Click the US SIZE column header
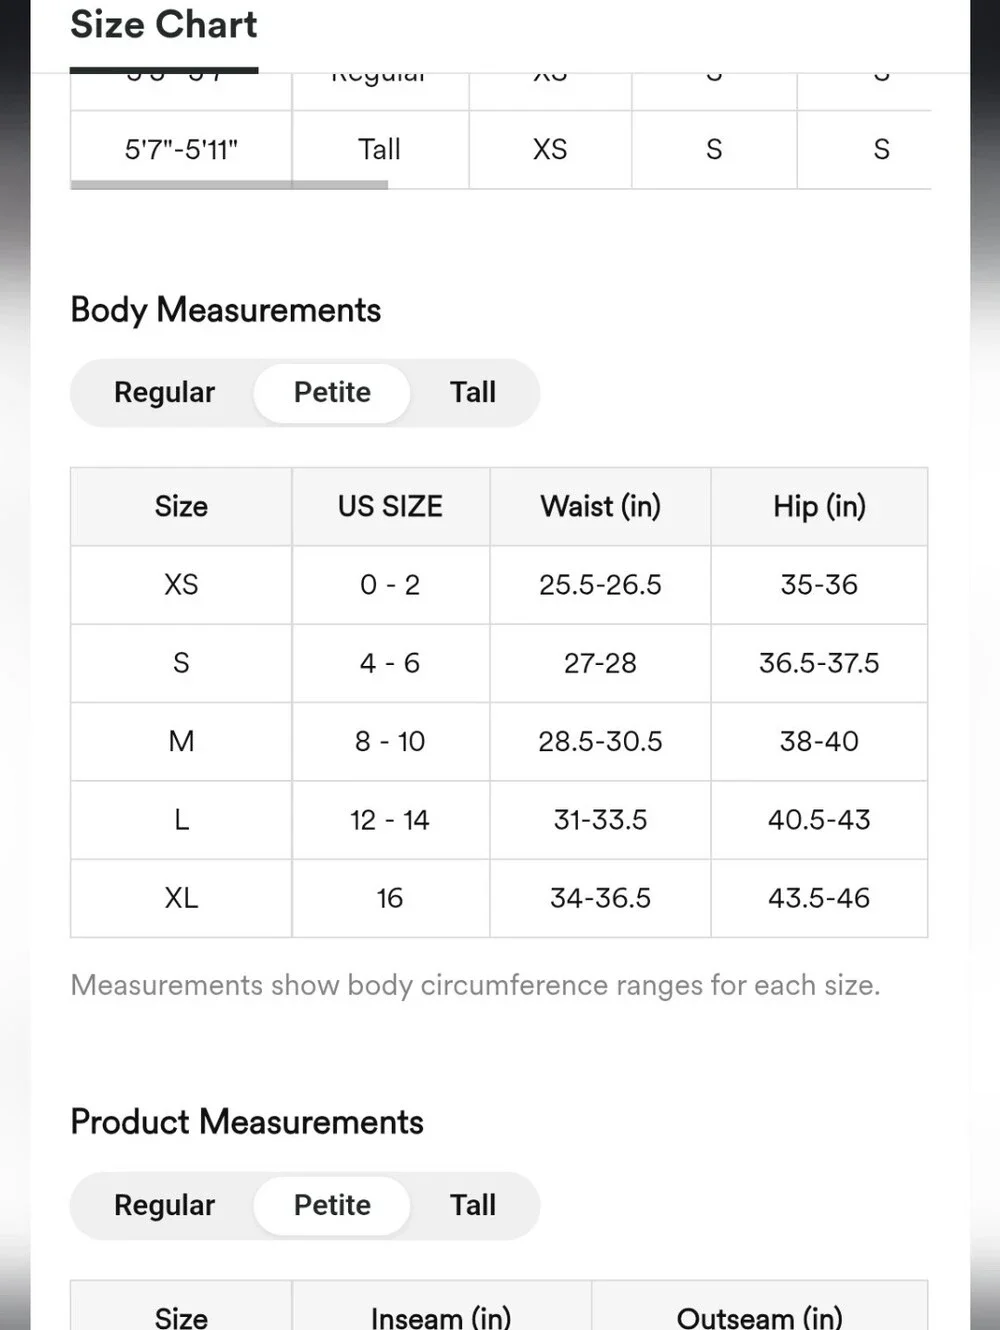1000x1330 pixels. [x=390, y=506]
